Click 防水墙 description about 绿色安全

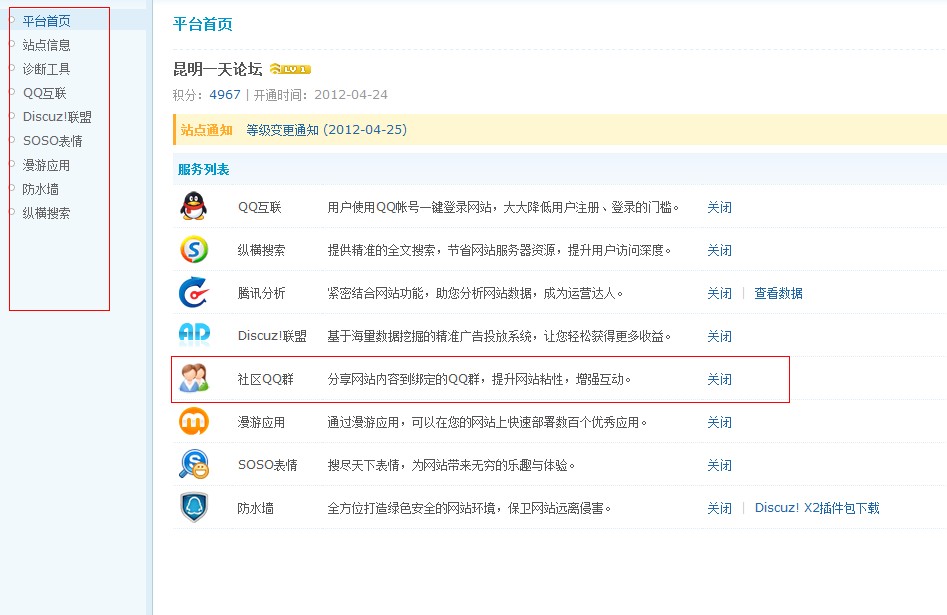(x=469, y=508)
